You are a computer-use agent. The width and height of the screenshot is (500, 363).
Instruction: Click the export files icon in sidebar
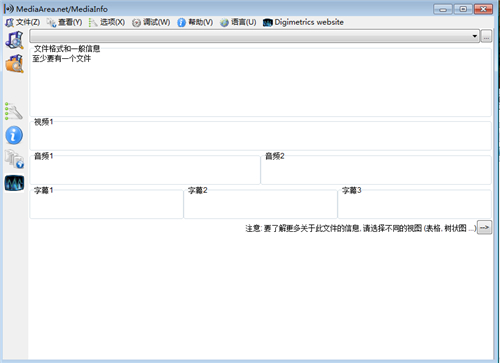(x=14, y=159)
